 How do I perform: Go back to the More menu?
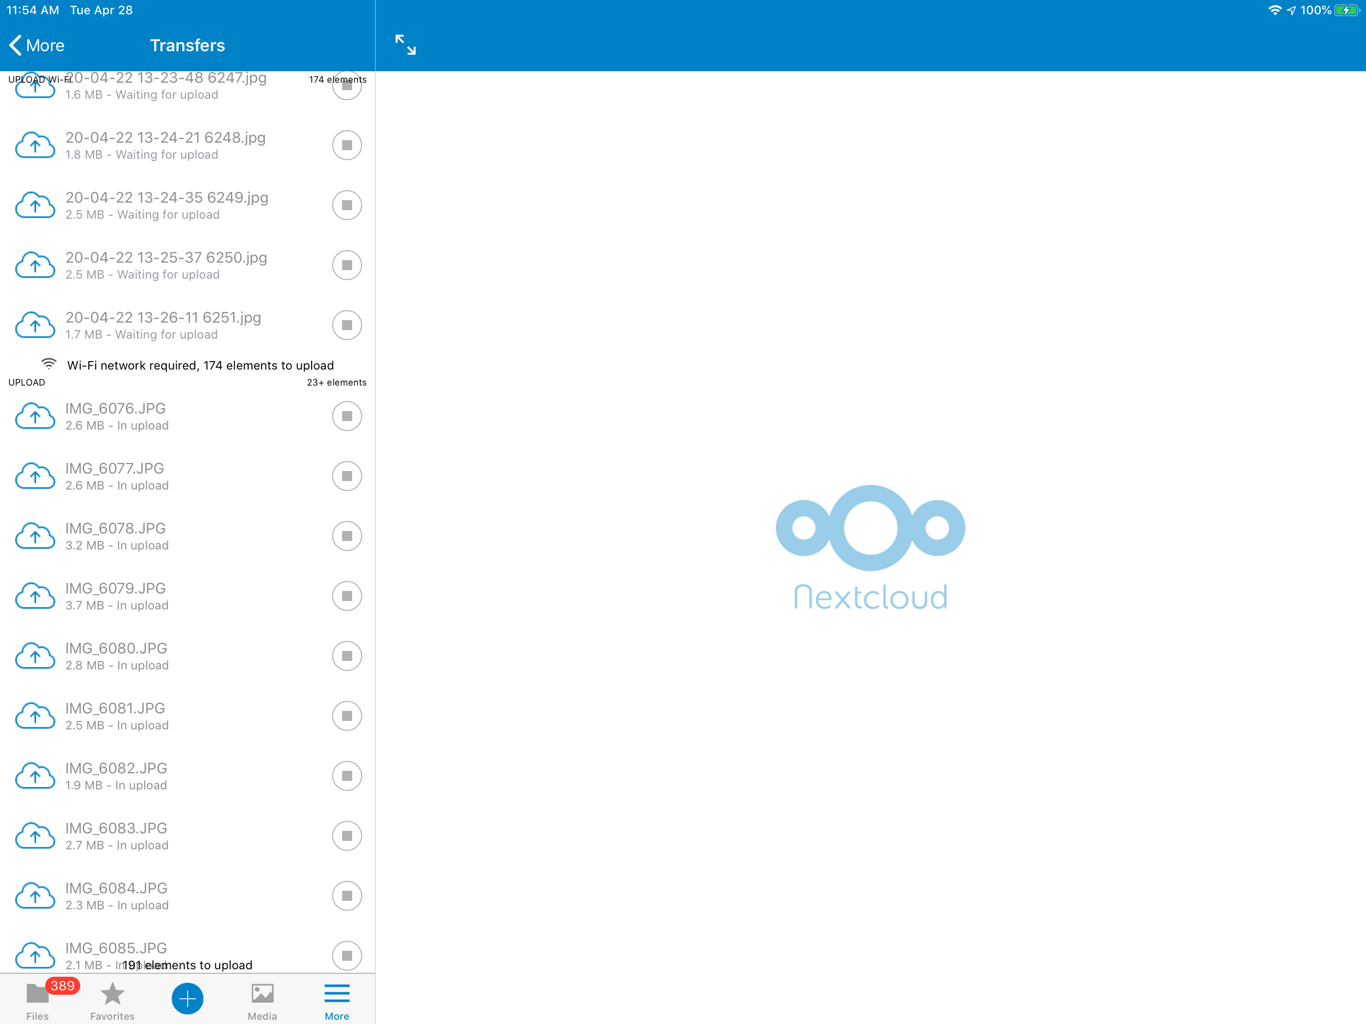point(37,45)
